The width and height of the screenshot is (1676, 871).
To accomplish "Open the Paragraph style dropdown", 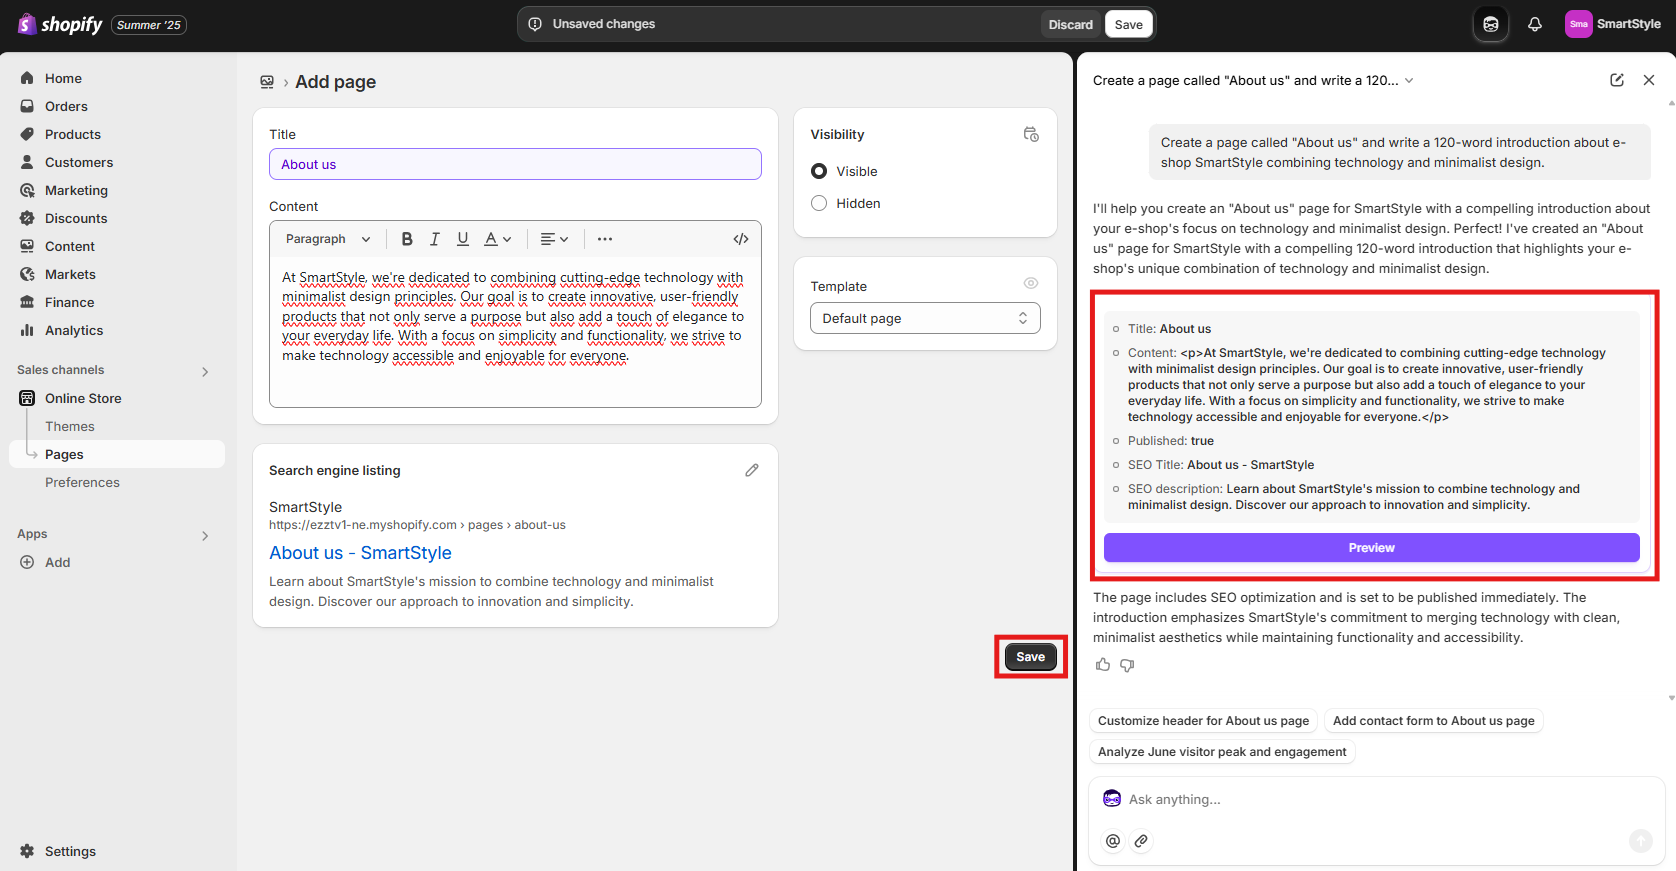I will pos(328,239).
